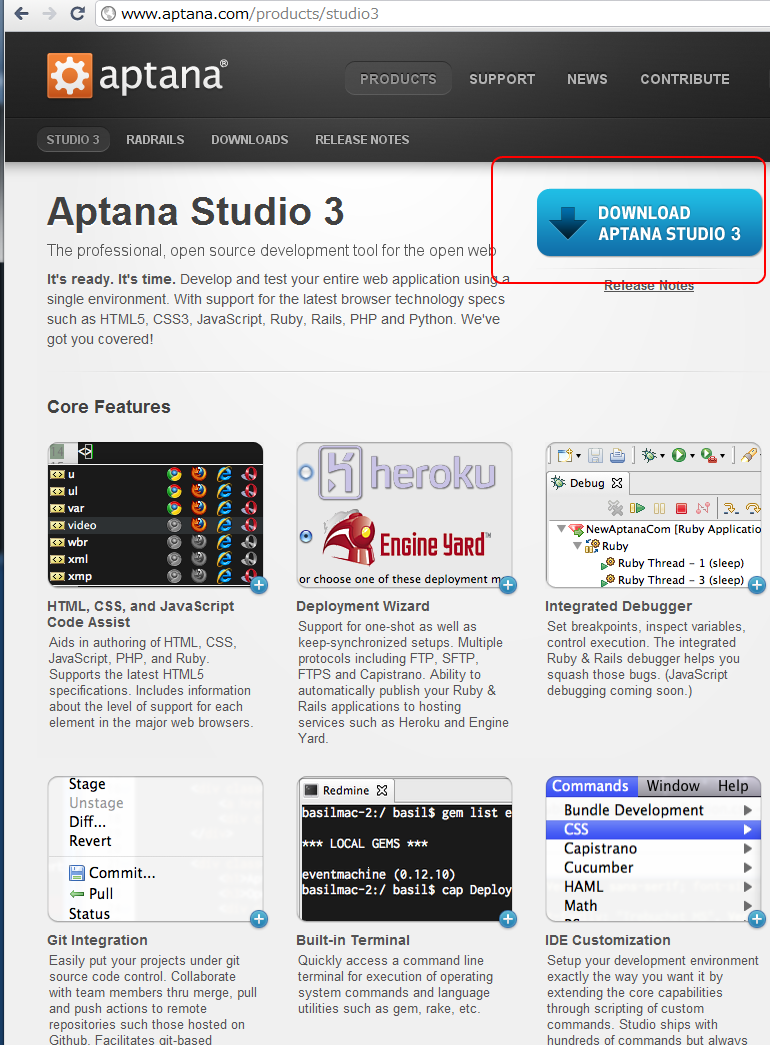Screen dimensions: 770x1045
Task: Open the Release Notes sub-navigation tab
Action: (x=362, y=139)
